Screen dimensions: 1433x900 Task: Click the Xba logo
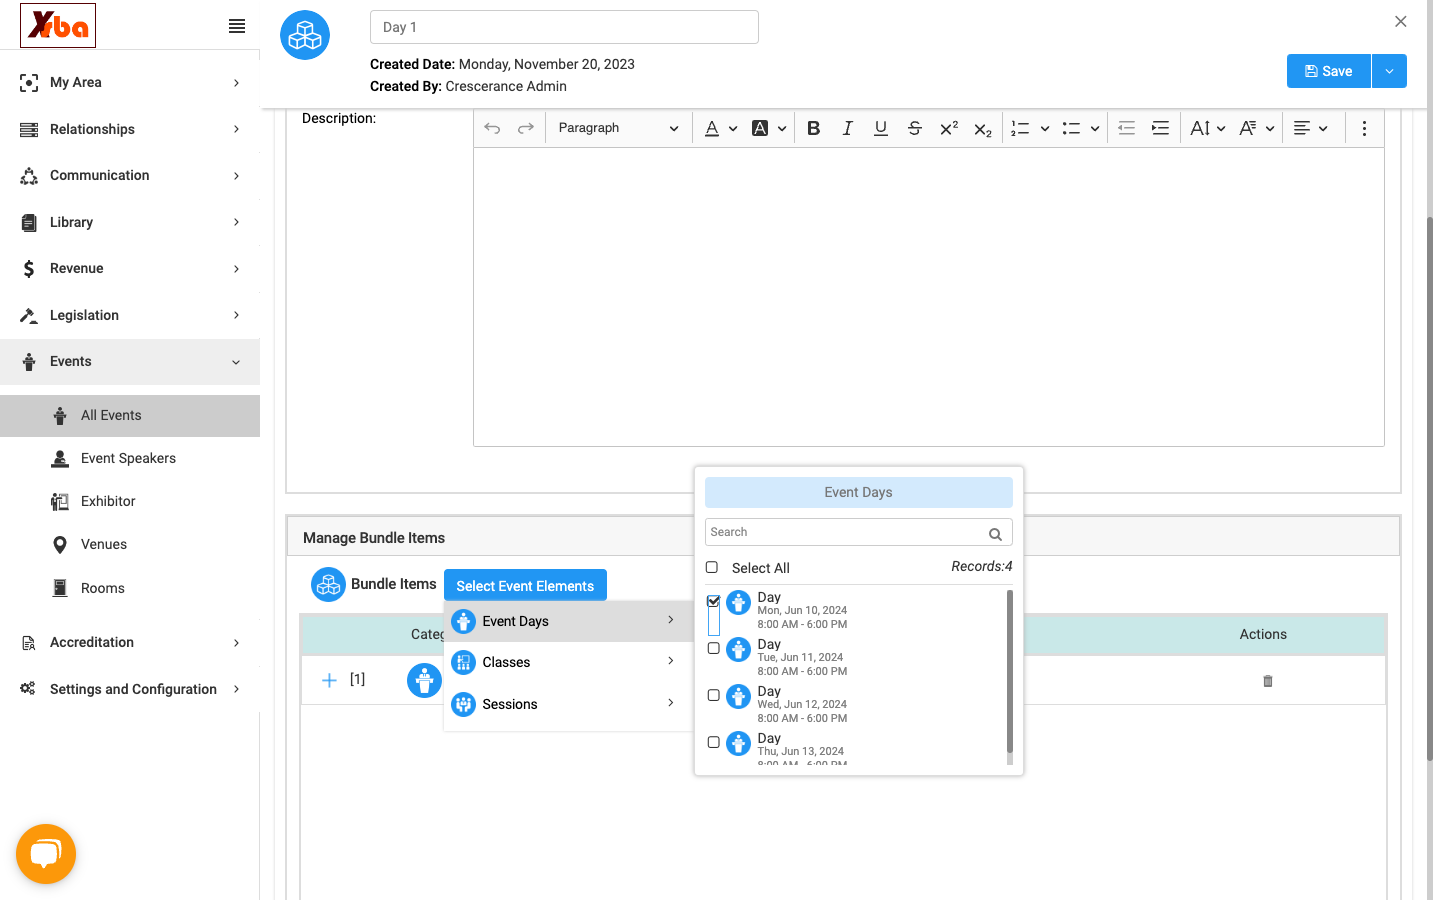(58, 25)
